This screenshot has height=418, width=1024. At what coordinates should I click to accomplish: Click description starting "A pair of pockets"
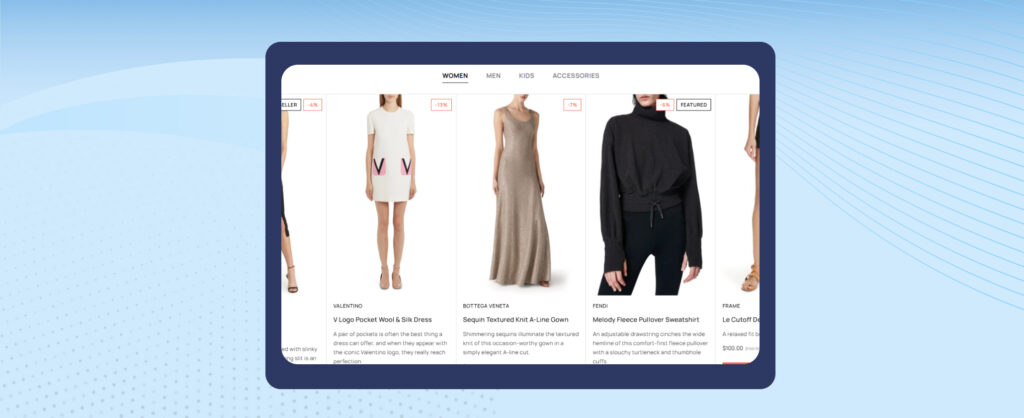(x=390, y=347)
